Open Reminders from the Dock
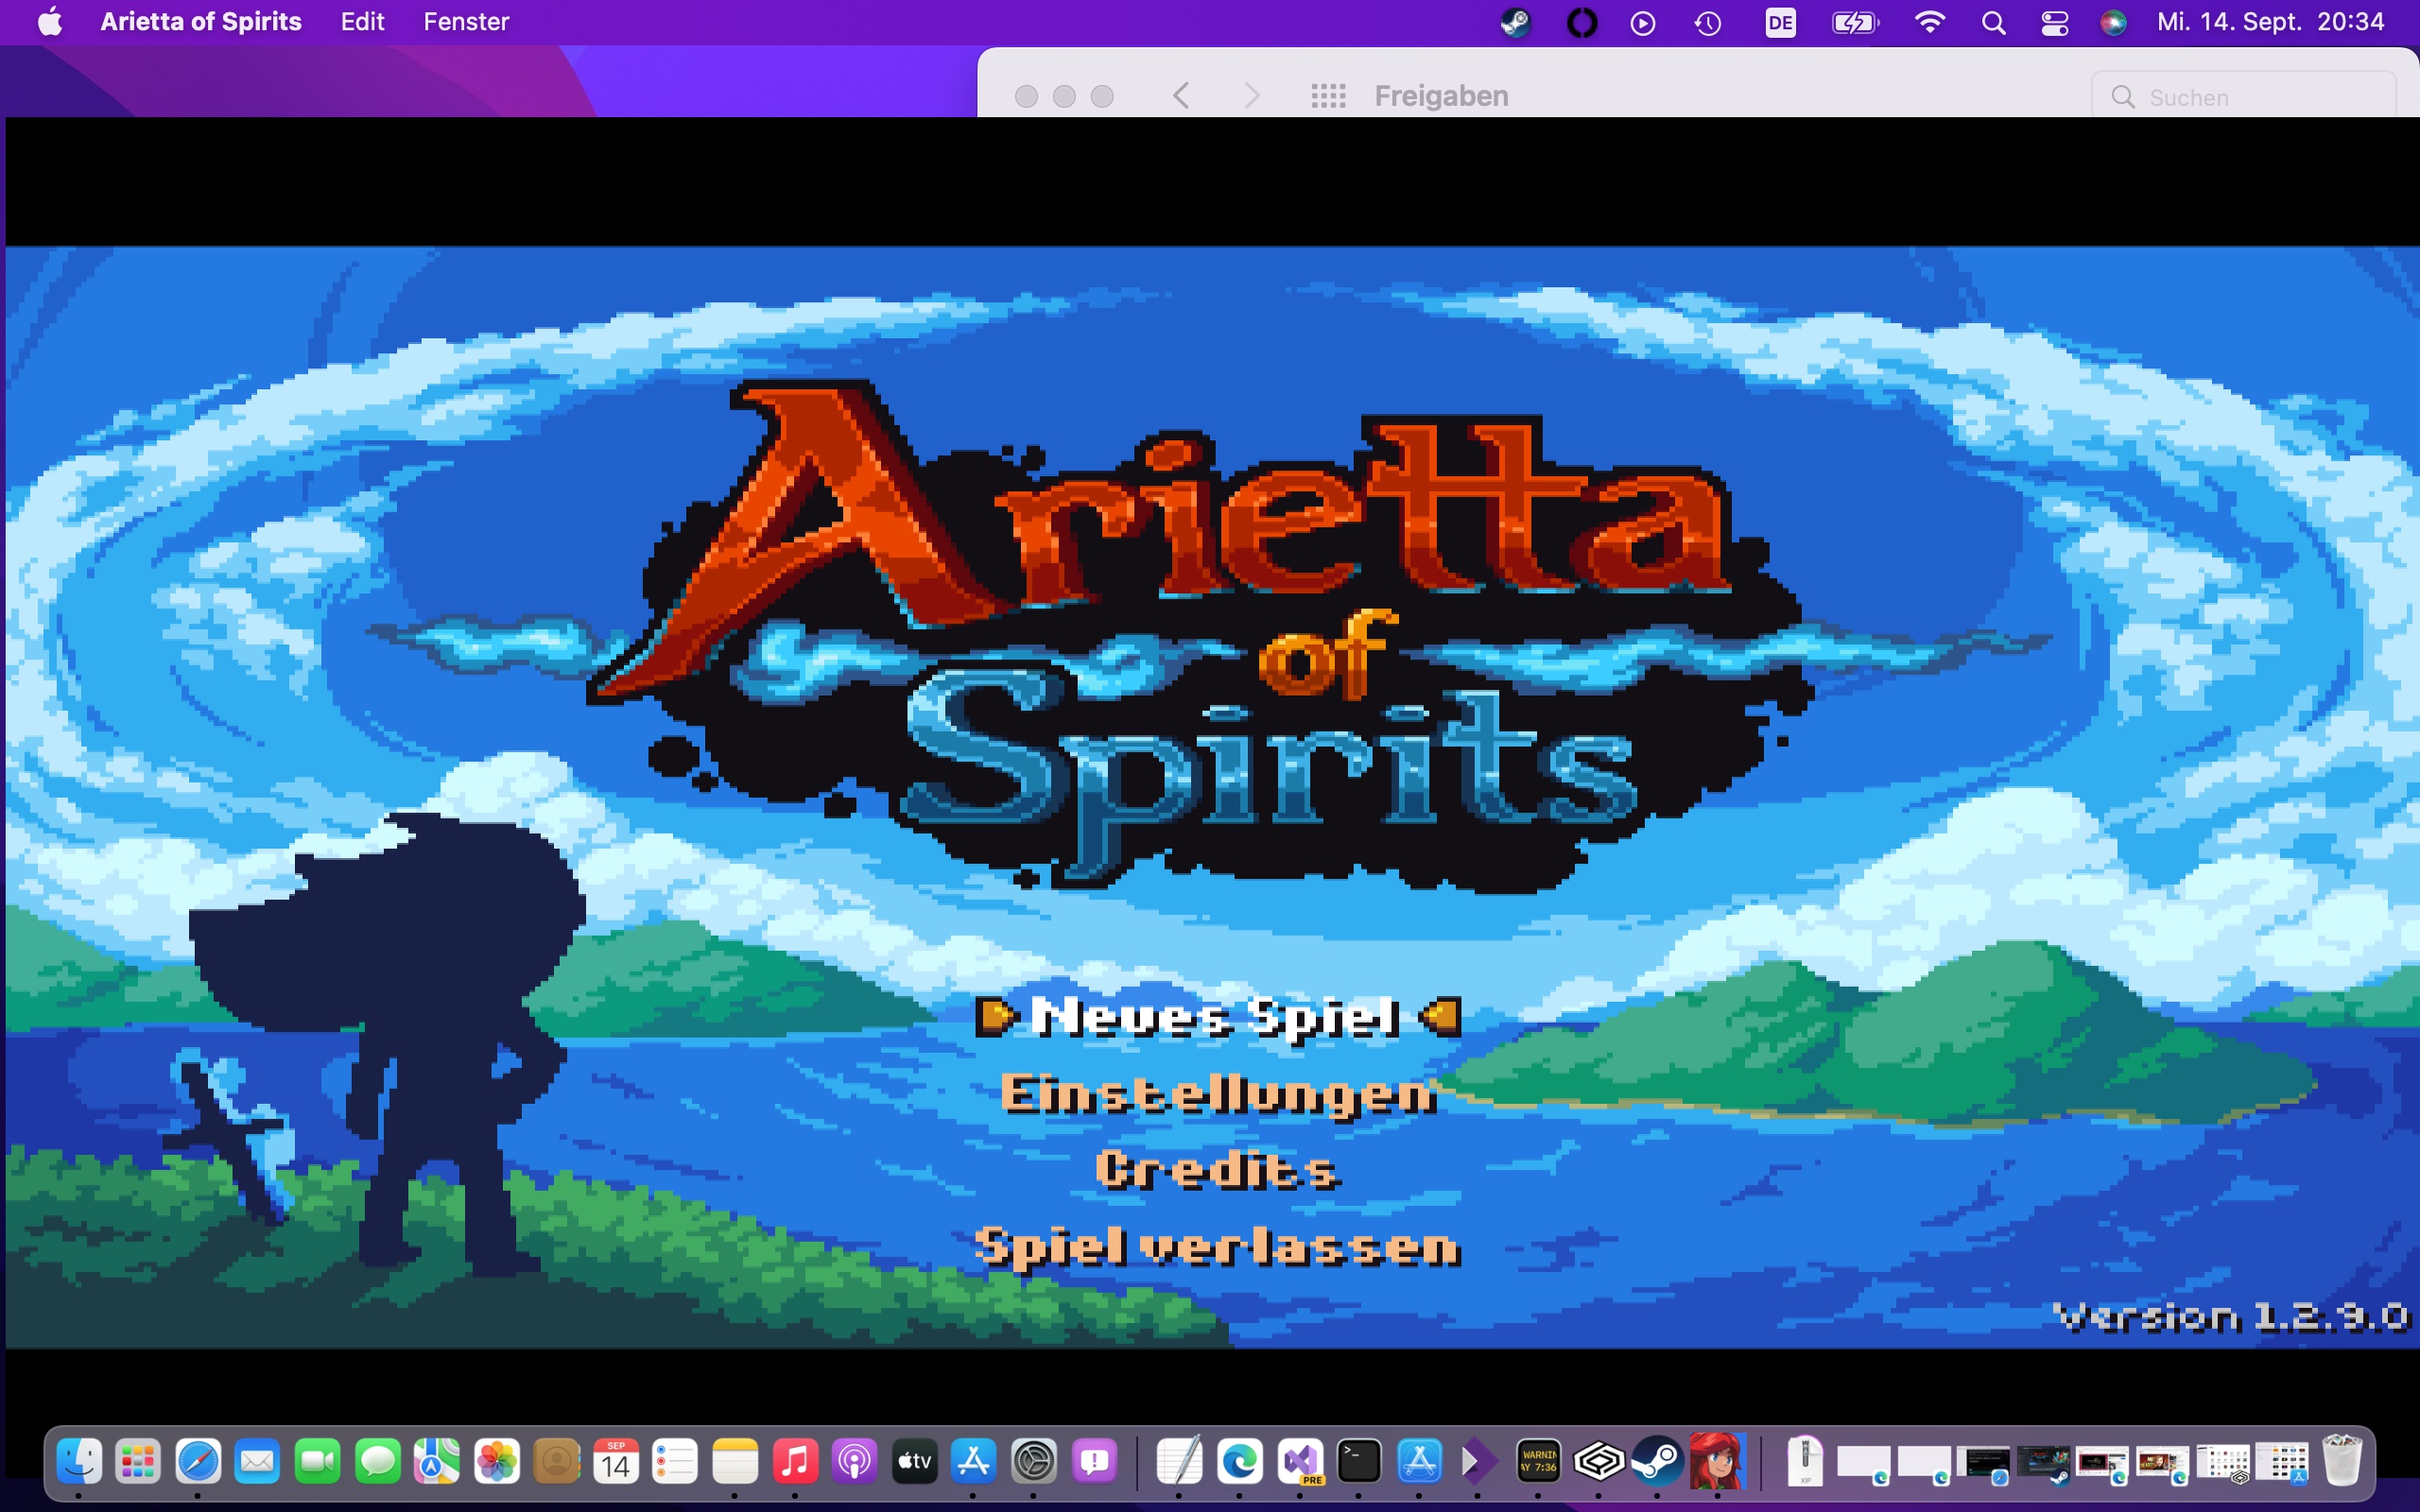Screen dimensions: 2420x1512 [675, 1462]
